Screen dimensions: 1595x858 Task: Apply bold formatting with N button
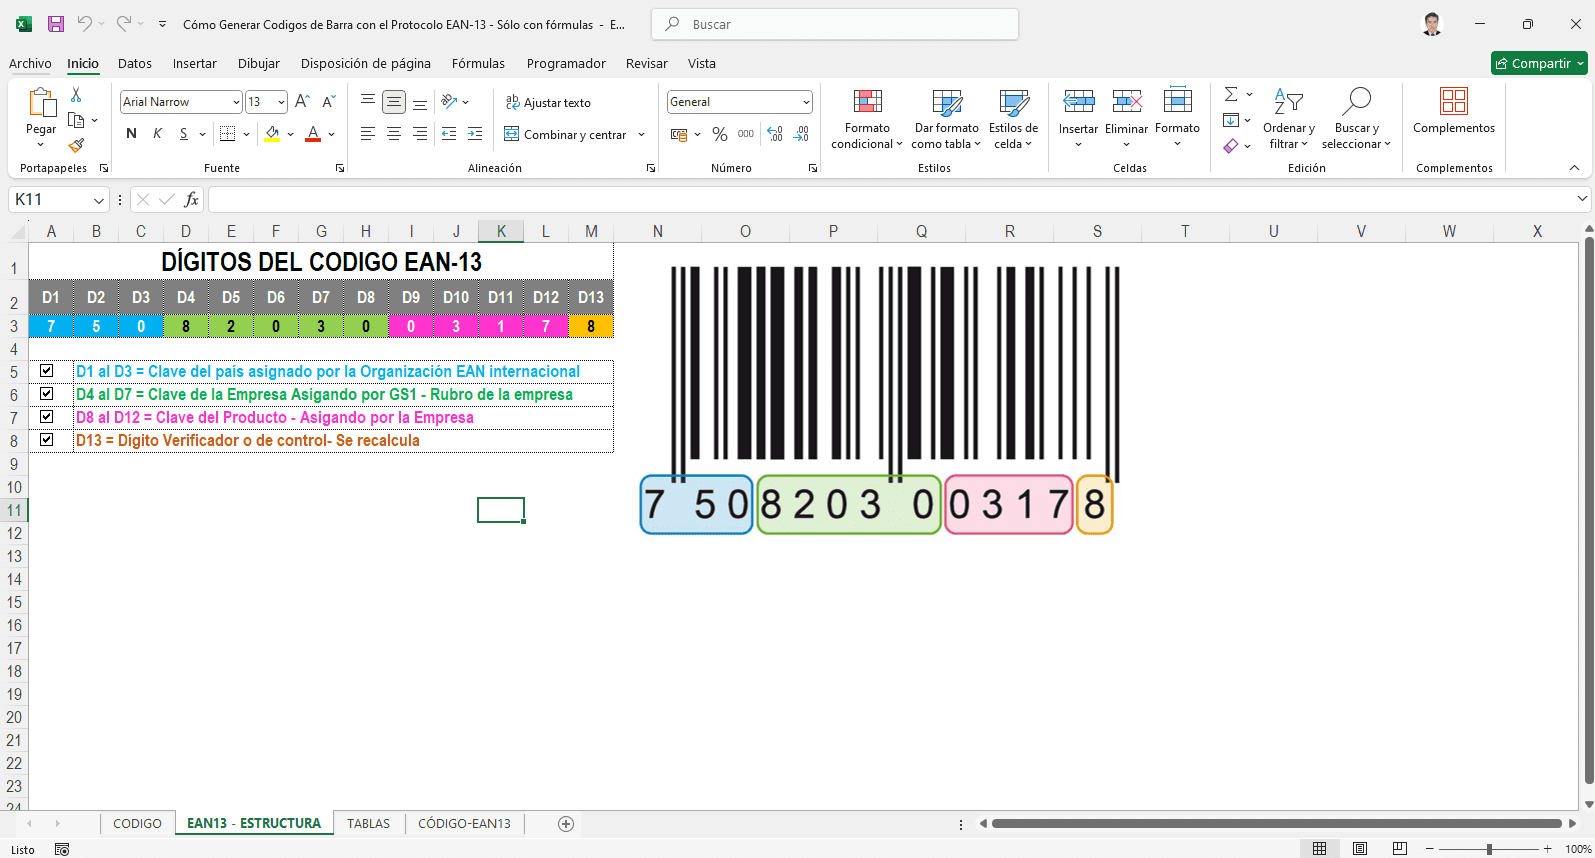click(131, 134)
